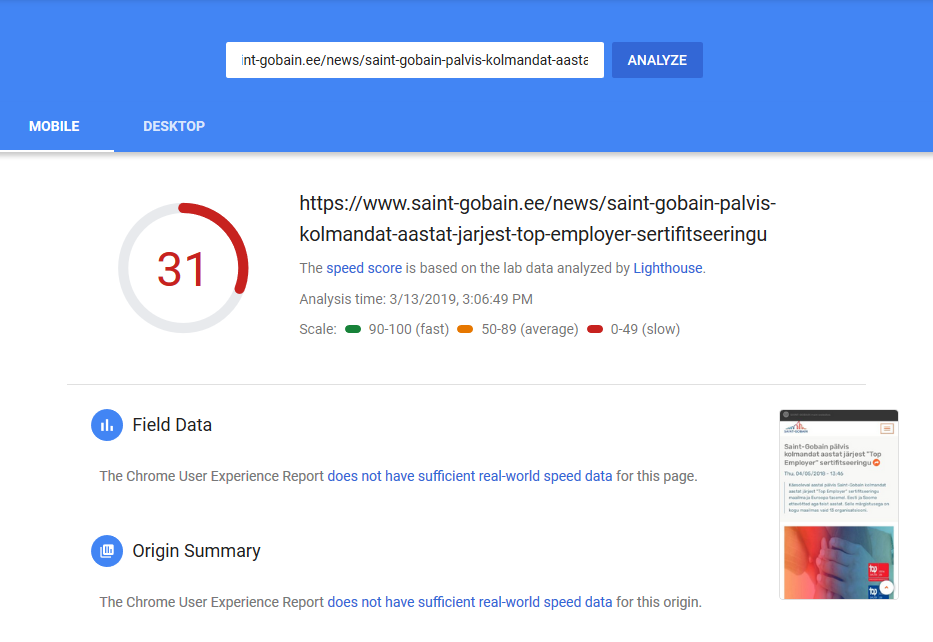
Task: Open the speed score link
Action: click(x=364, y=268)
